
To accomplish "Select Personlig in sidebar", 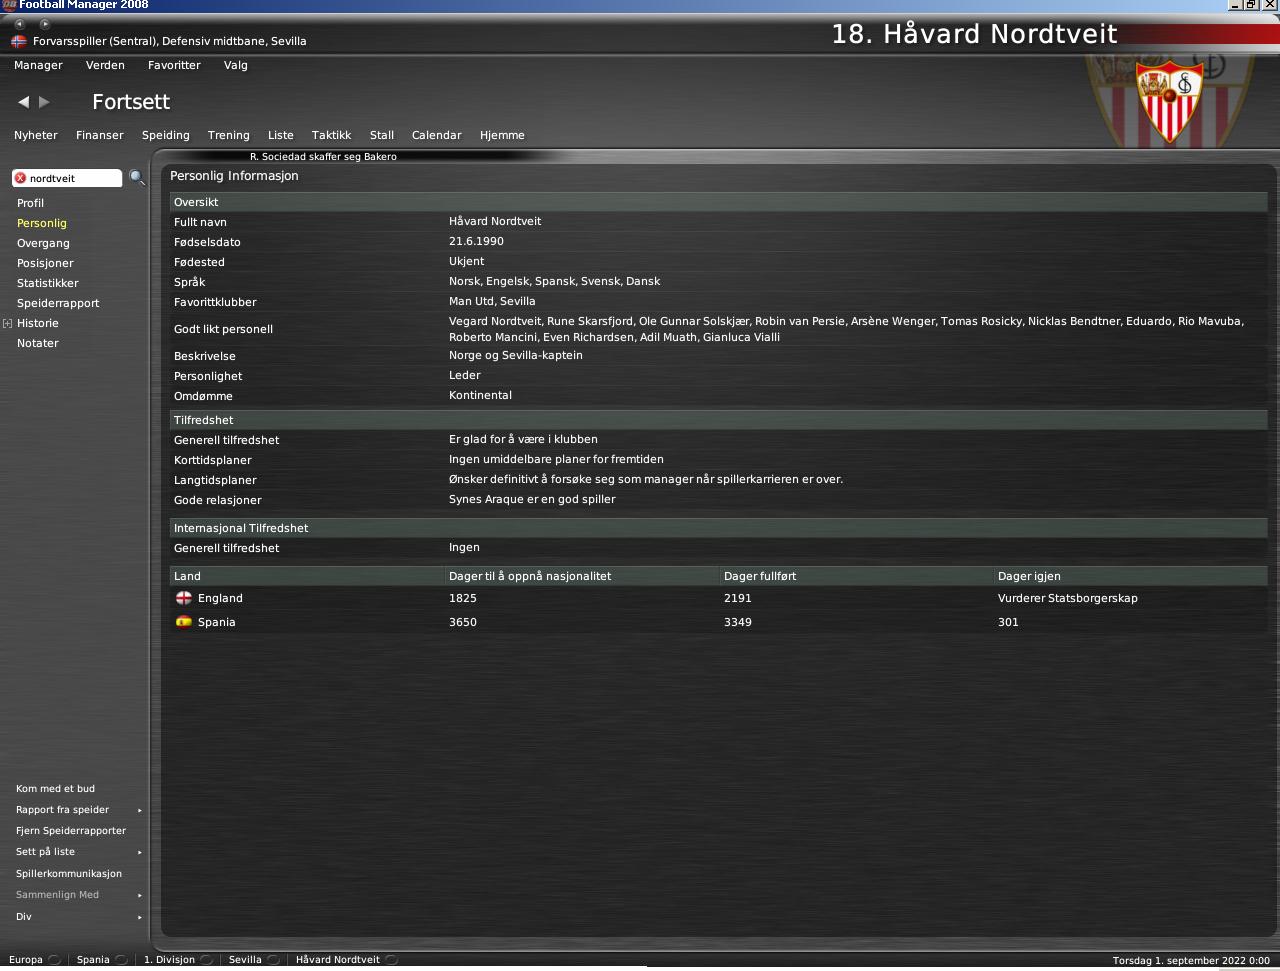I will (x=42, y=223).
